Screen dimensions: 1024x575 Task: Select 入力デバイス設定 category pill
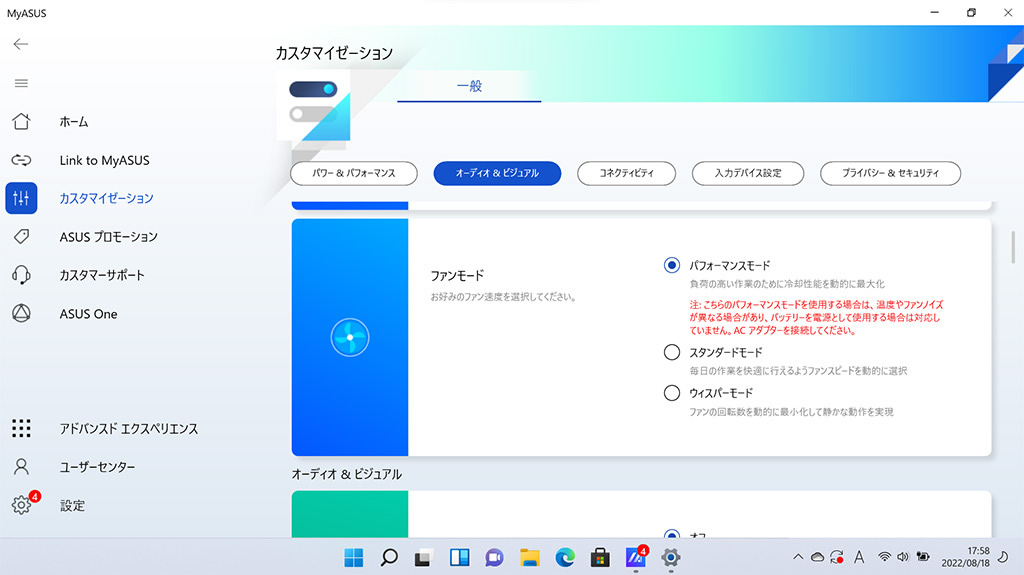pos(748,173)
